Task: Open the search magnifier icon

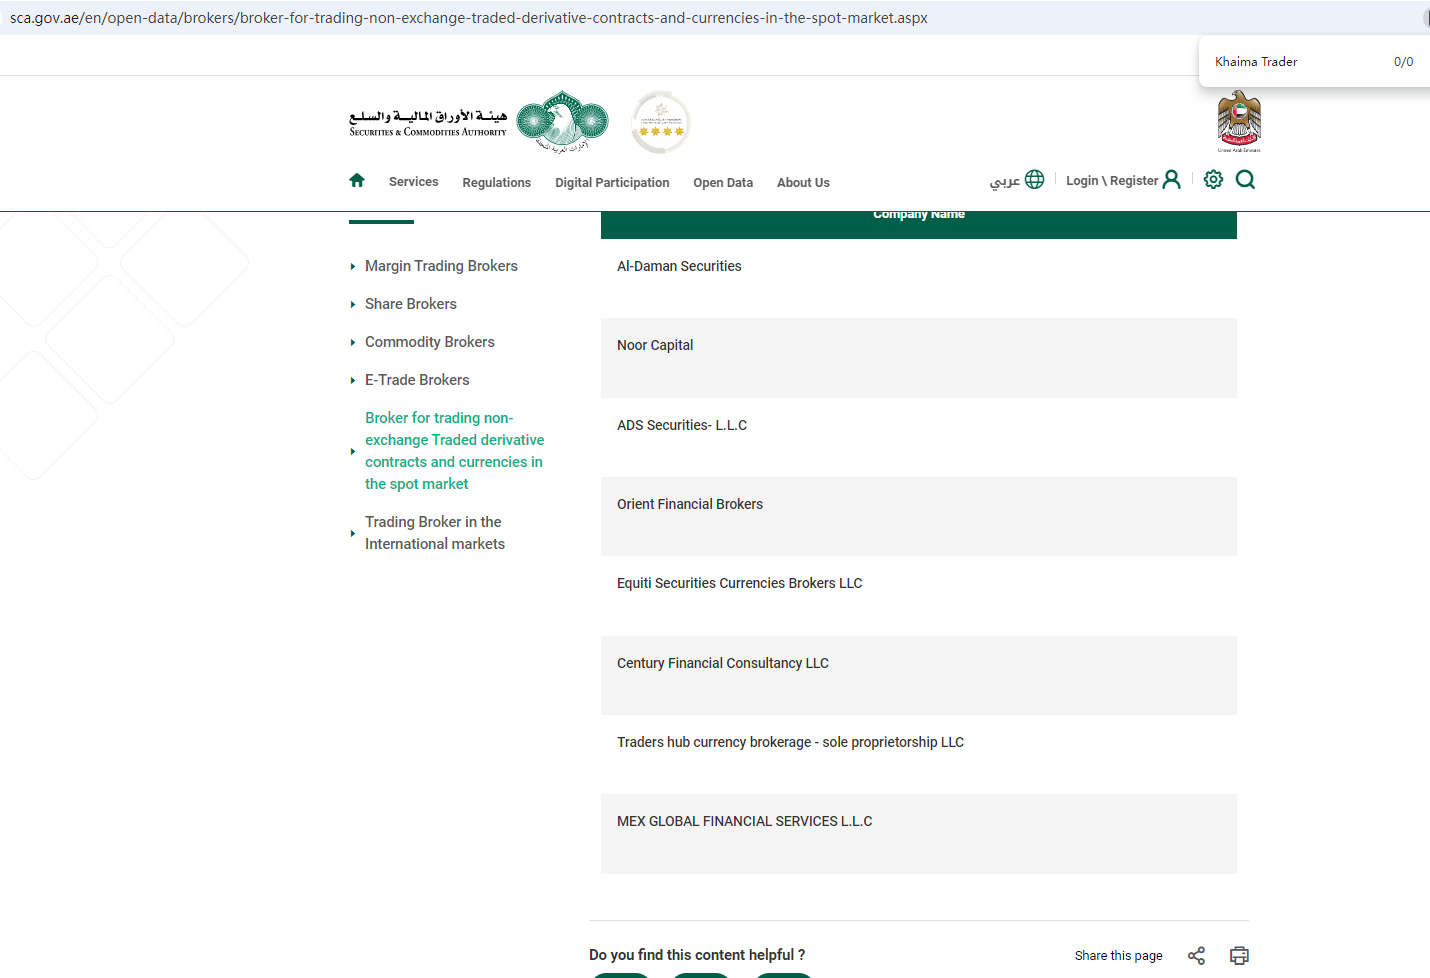Action: 1245,179
